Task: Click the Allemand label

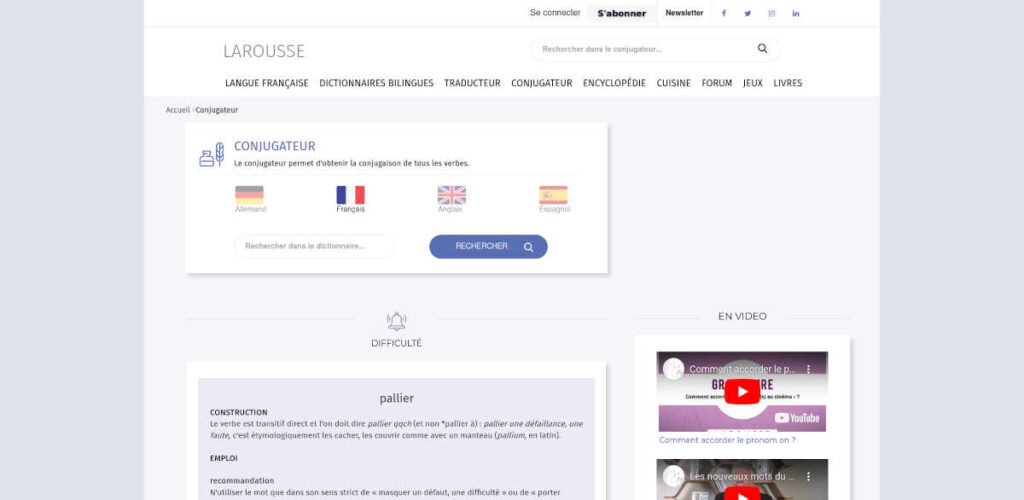Action: 250,210
